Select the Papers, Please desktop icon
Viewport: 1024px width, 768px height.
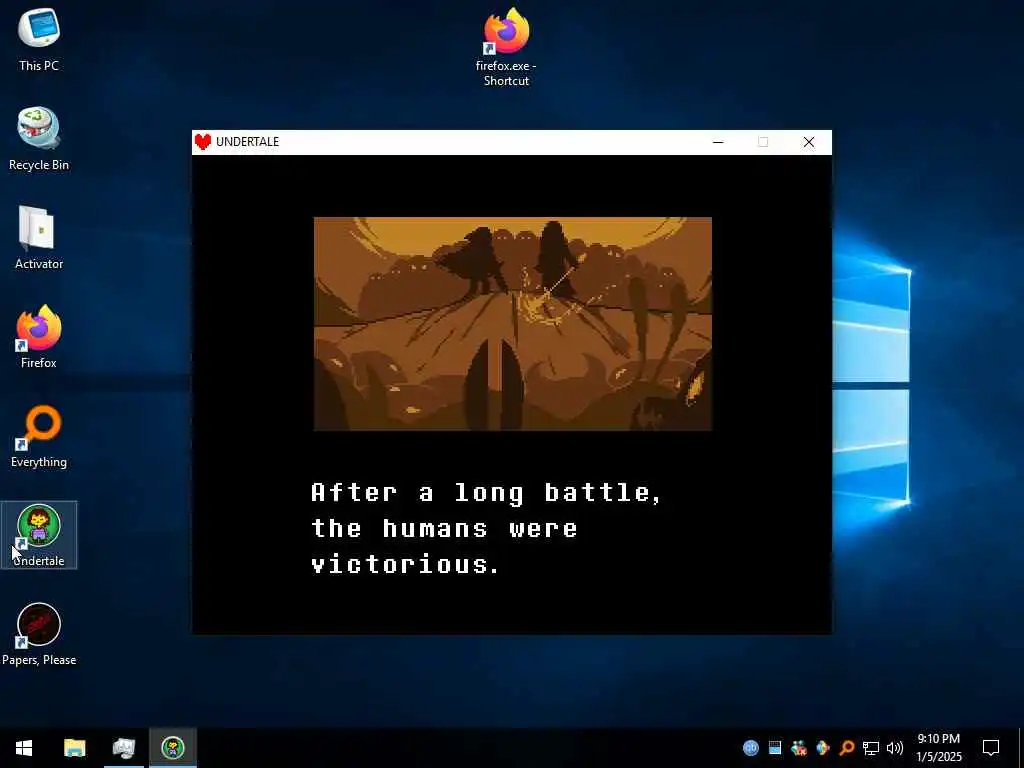pos(39,634)
